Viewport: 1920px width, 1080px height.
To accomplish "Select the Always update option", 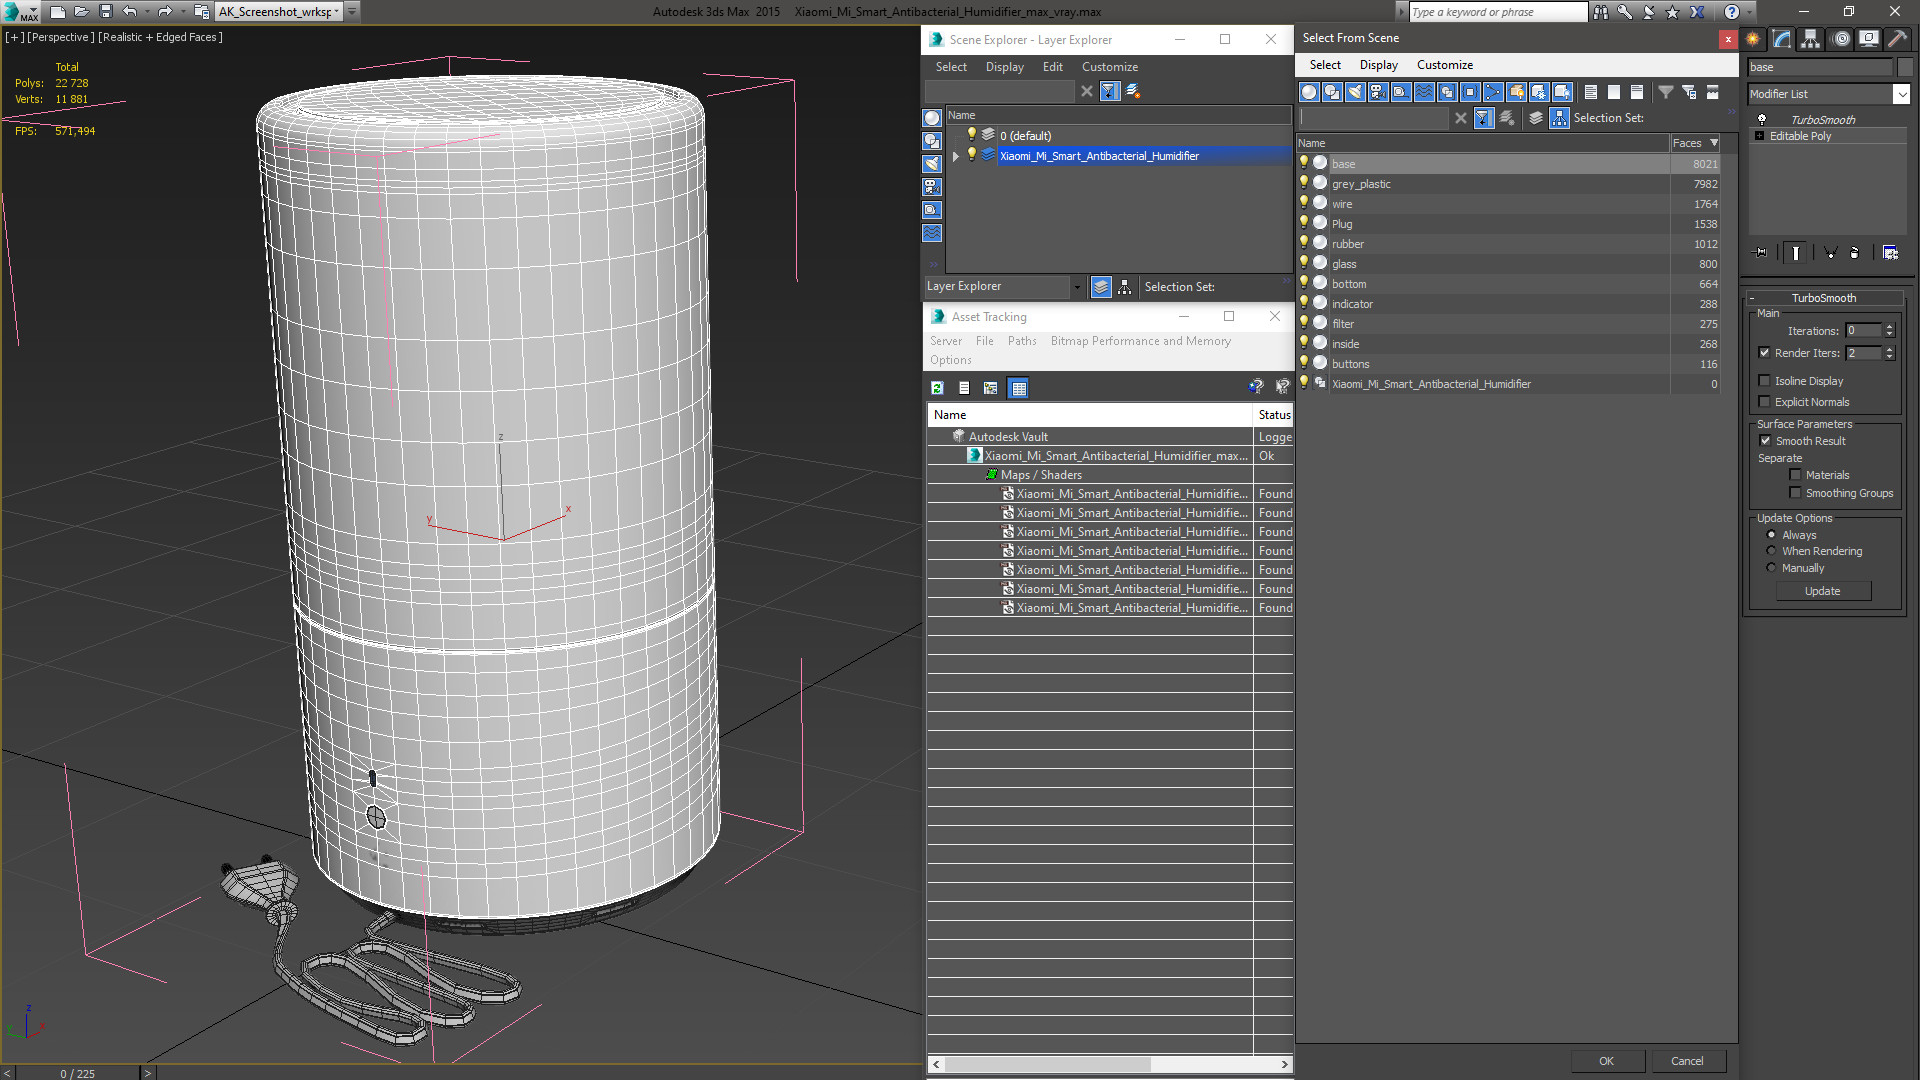I will tap(1772, 535).
